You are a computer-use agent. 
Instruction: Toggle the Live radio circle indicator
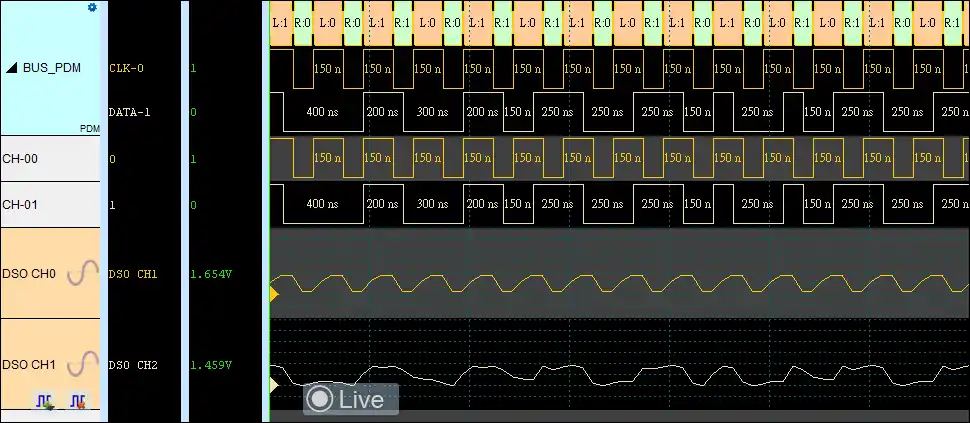(320, 399)
